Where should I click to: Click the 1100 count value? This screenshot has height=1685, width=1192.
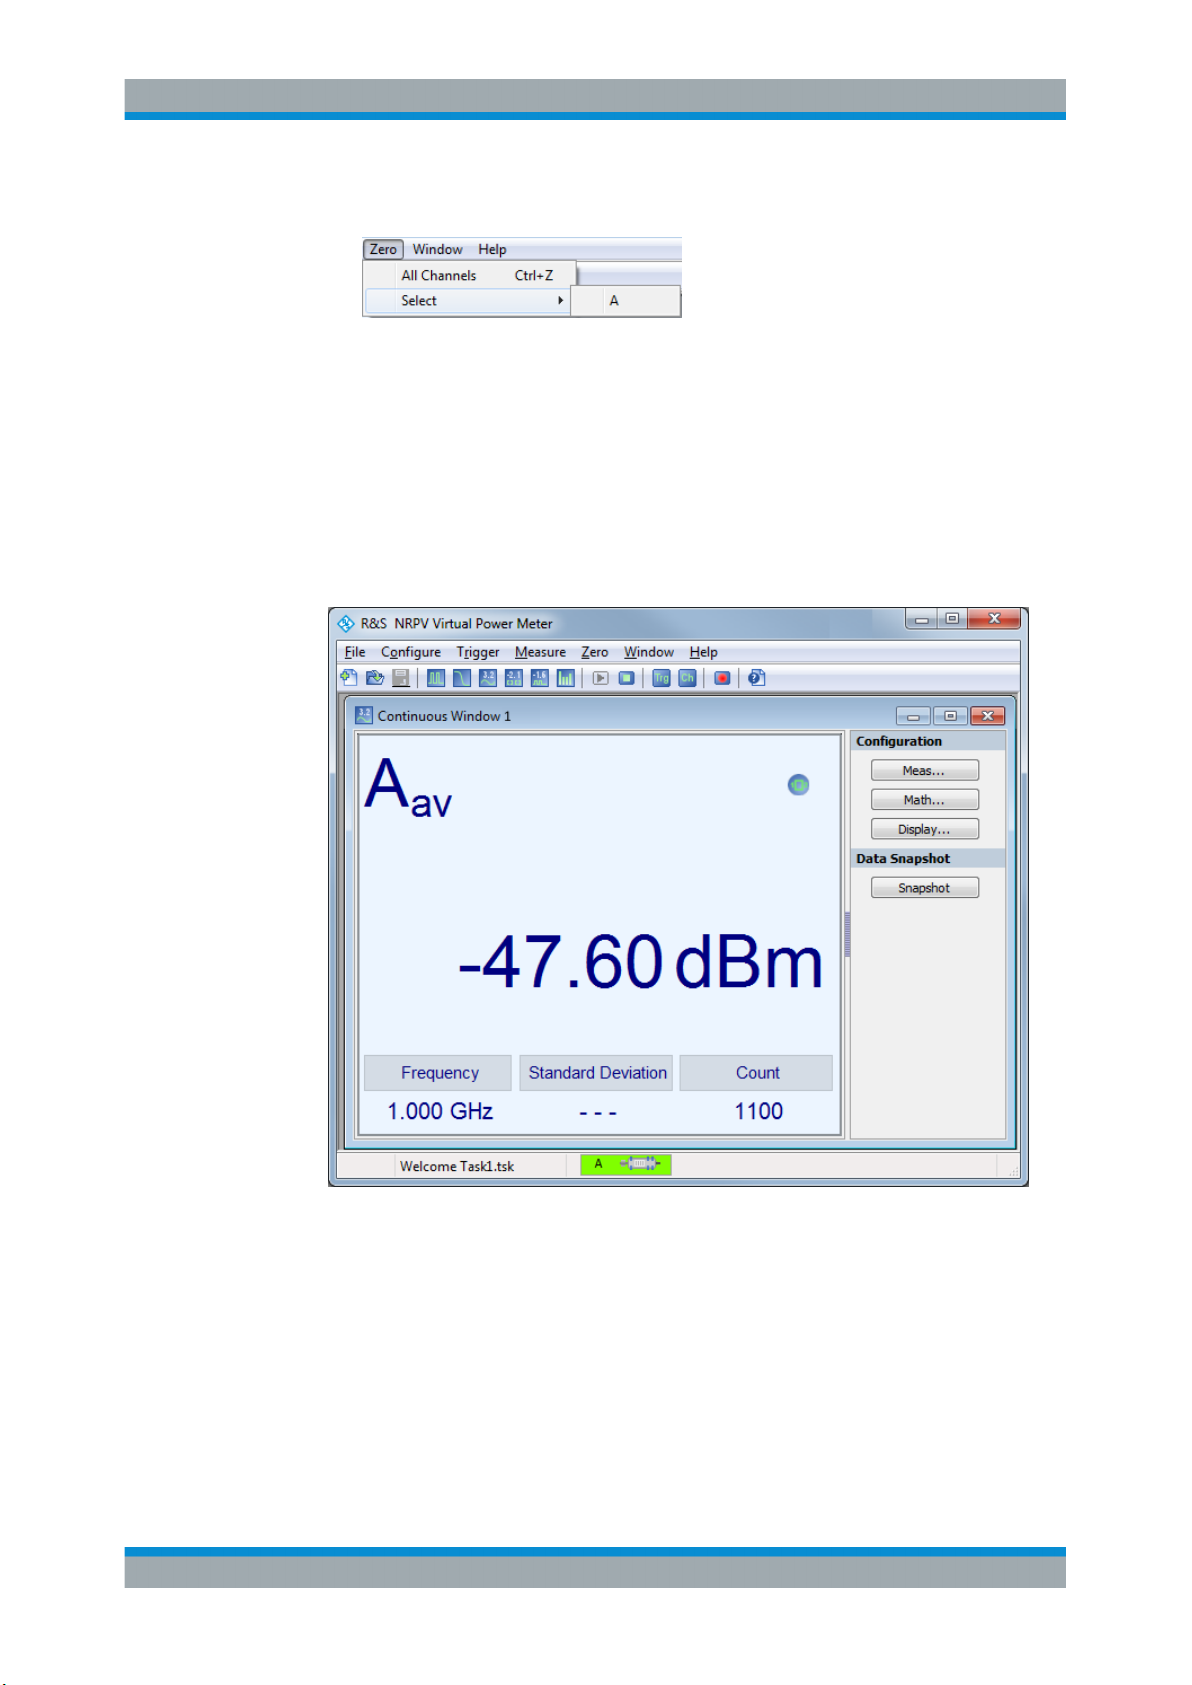758,1111
